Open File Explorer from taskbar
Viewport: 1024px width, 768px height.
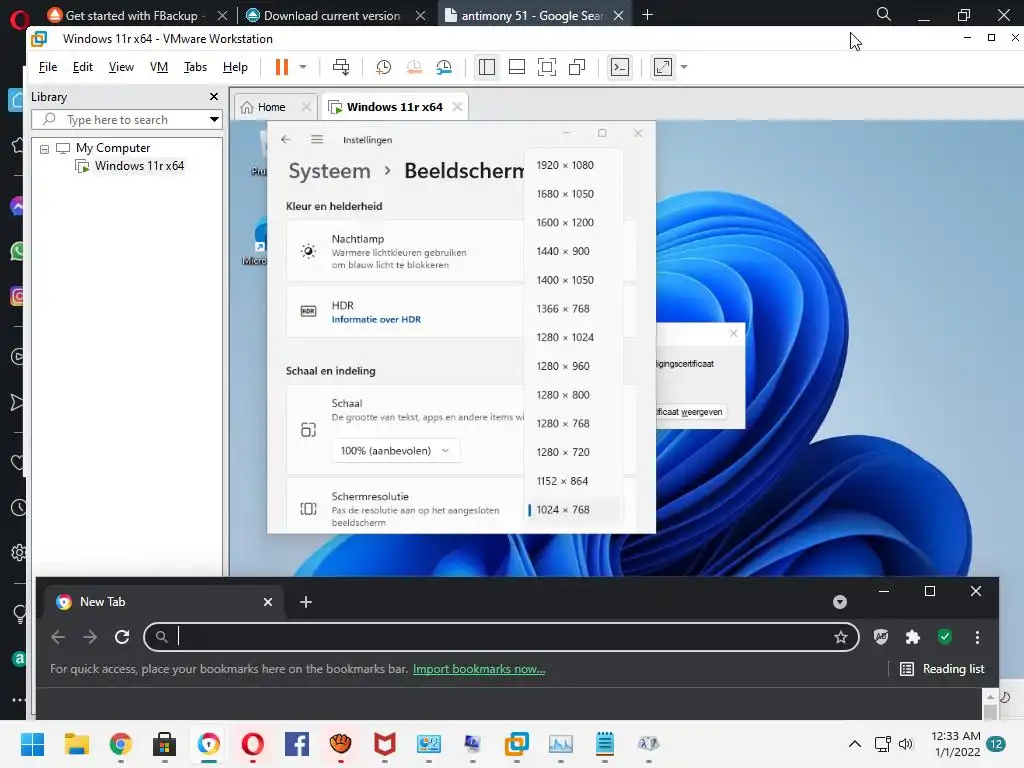(76, 744)
